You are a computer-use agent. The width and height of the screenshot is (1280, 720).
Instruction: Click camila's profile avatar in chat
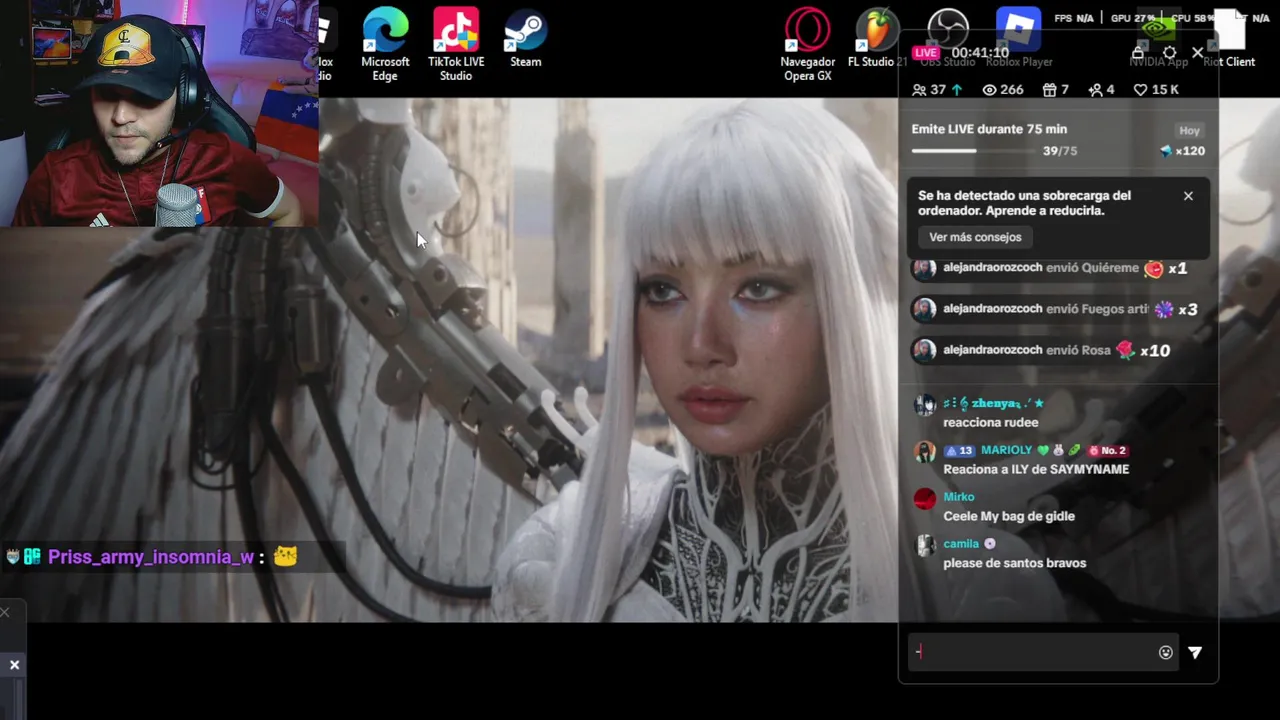(925, 545)
